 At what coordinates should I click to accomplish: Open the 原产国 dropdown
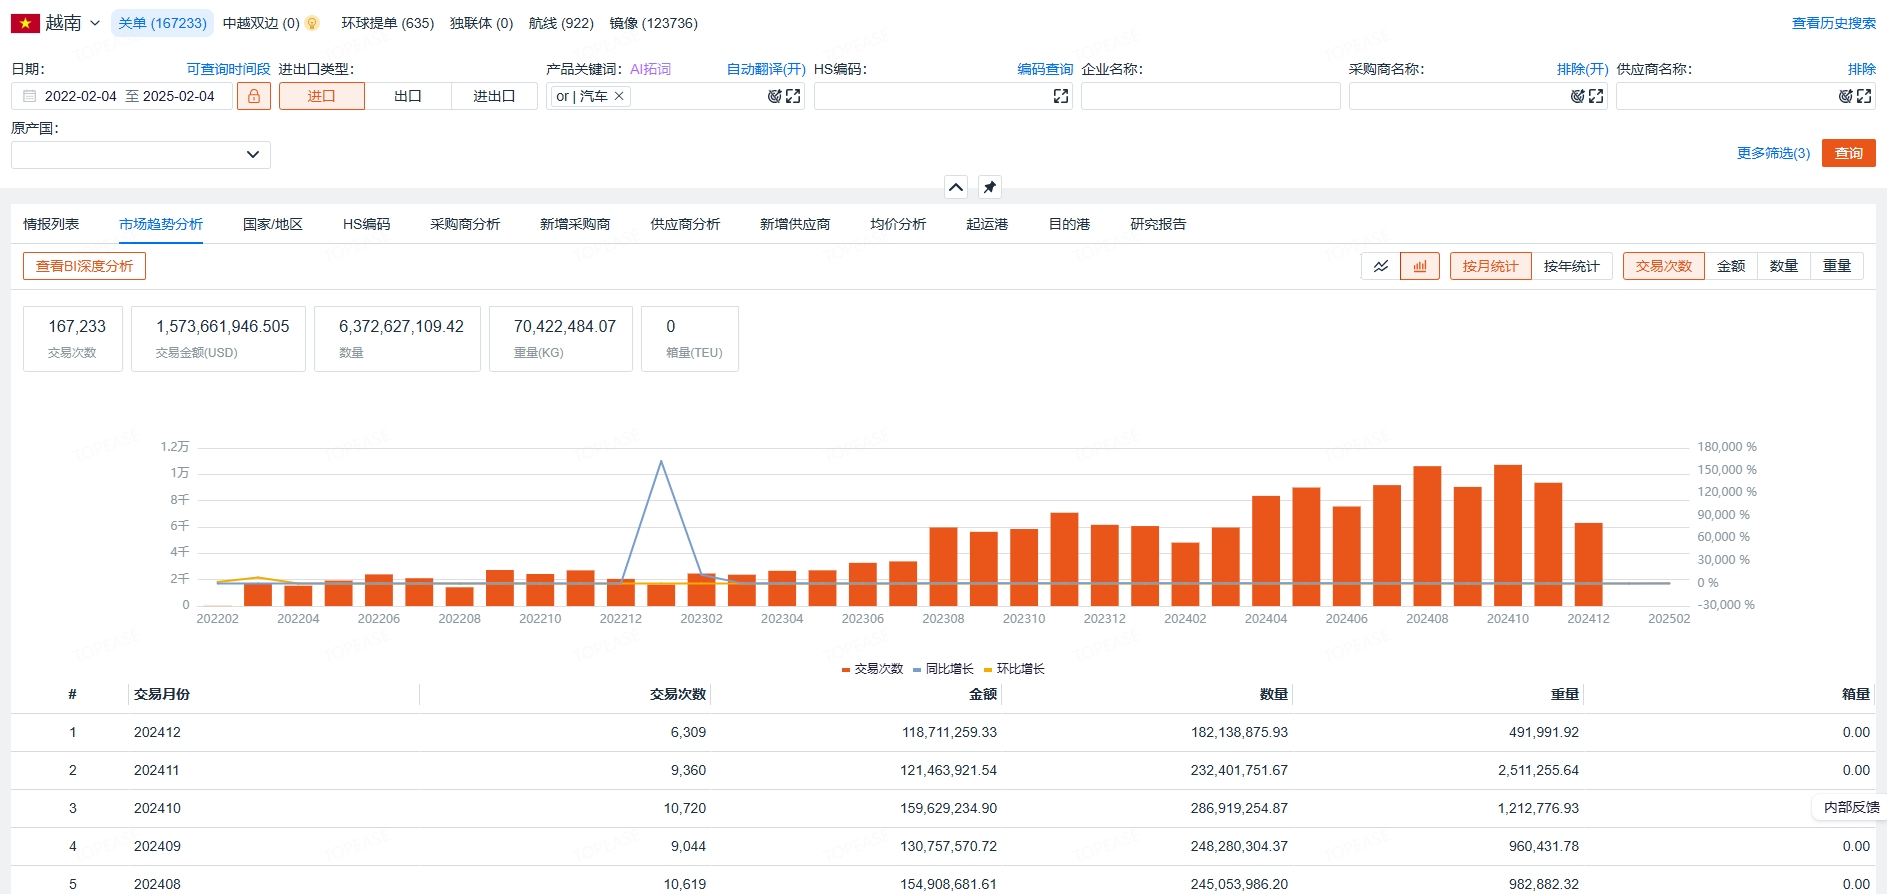141,154
